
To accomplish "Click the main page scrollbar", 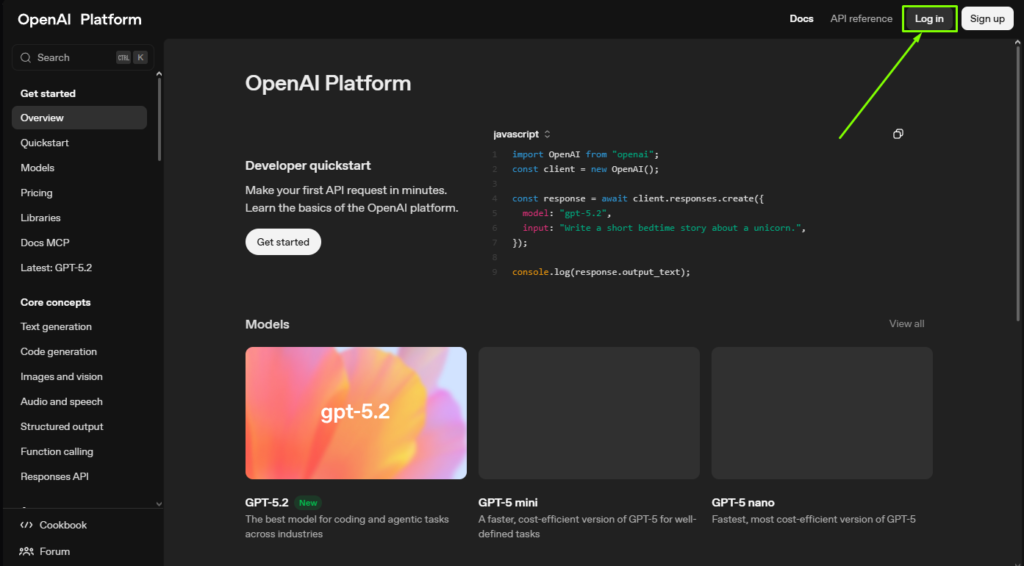I will point(1017,183).
